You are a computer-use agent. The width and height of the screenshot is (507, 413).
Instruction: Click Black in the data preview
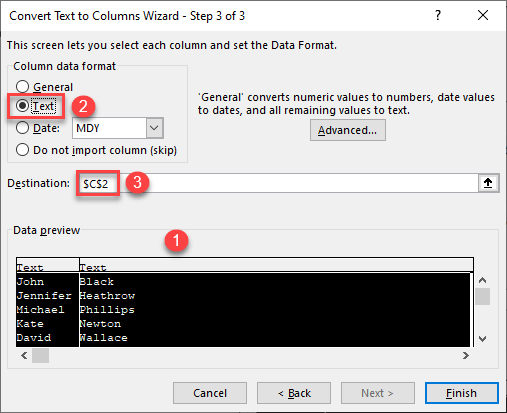point(97,282)
